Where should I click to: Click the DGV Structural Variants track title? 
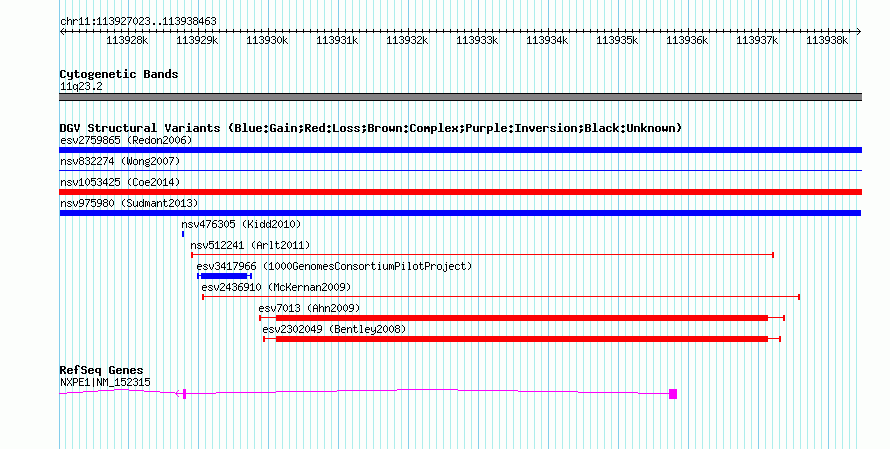[371, 128]
